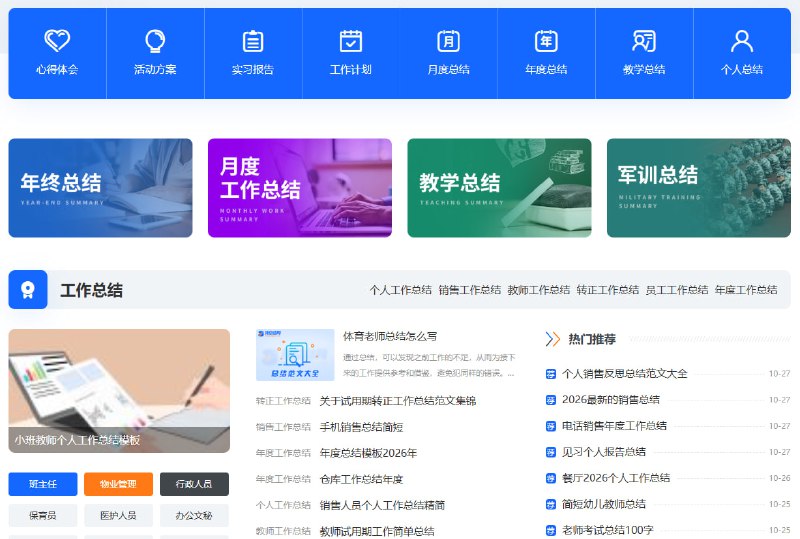The width and height of the screenshot is (800, 539).
Task: Open 简短幼儿教师总结 recommendation
Action: 604,504
